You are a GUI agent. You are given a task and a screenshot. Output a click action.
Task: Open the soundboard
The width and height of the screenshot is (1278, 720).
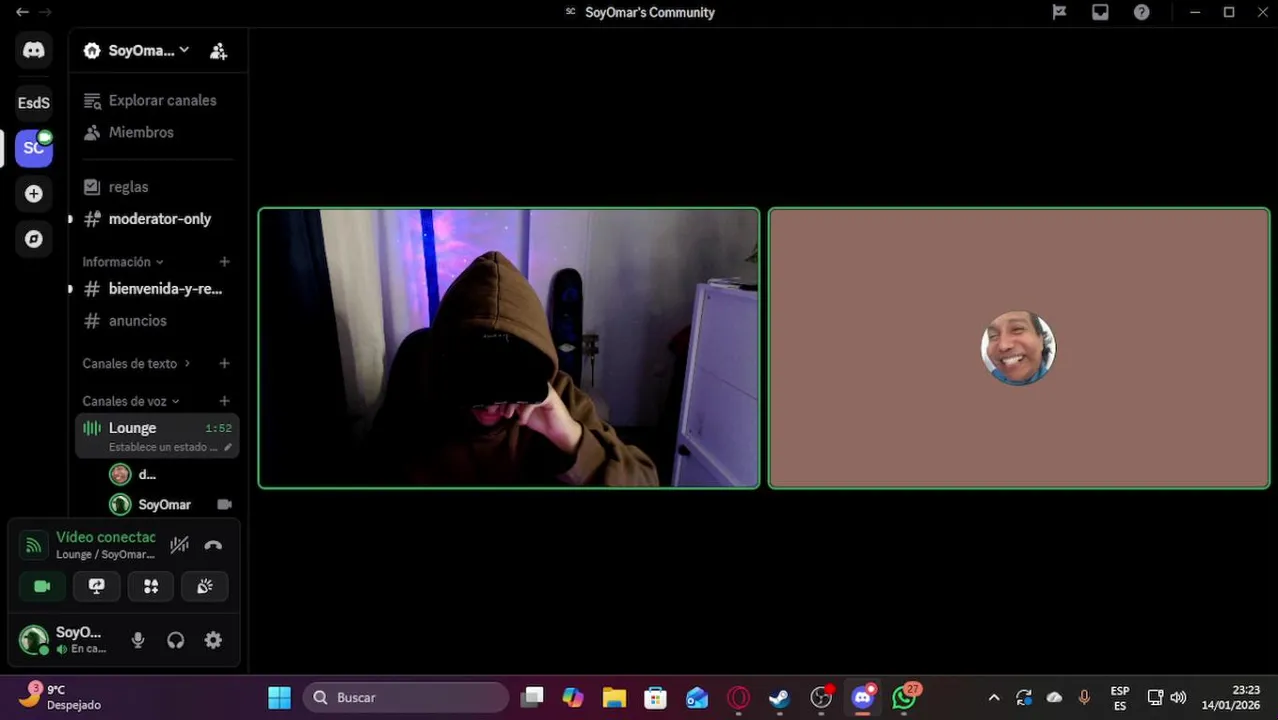click(x=205, y=587)
